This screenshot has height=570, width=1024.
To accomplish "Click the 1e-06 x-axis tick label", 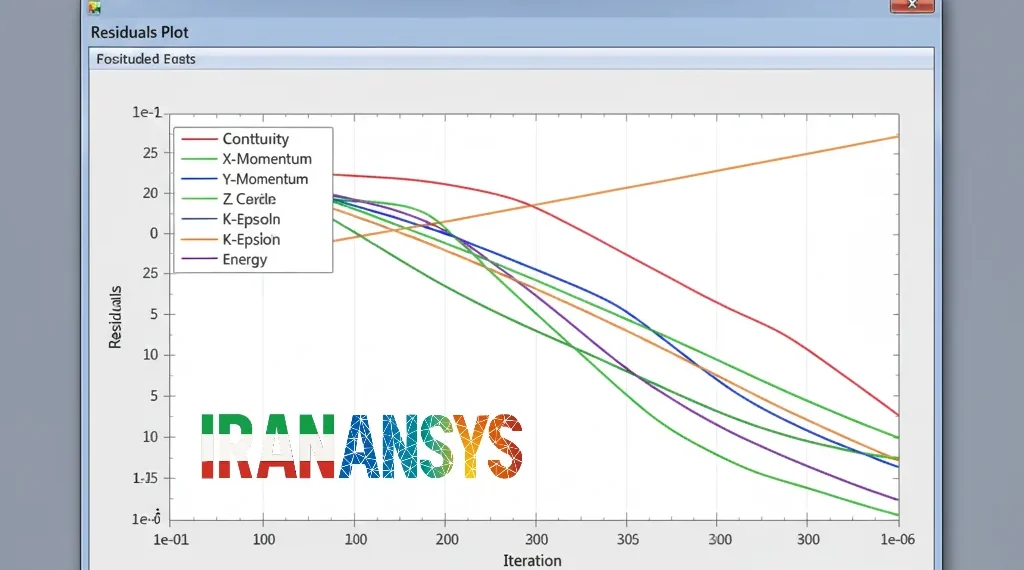I will 897,539.
